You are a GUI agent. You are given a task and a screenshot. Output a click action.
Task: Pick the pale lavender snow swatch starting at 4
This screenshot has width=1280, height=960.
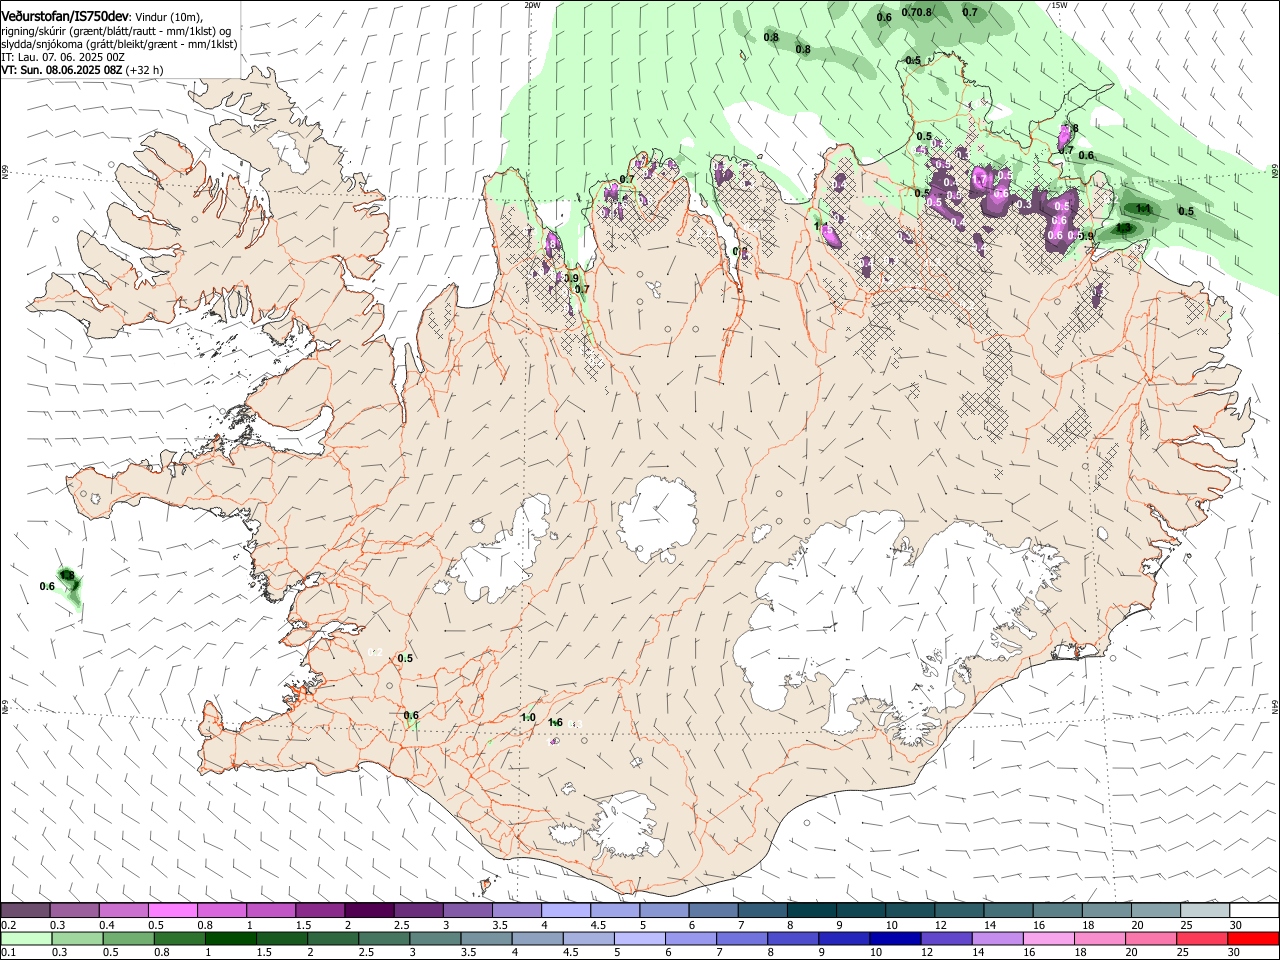click(565, 911)
